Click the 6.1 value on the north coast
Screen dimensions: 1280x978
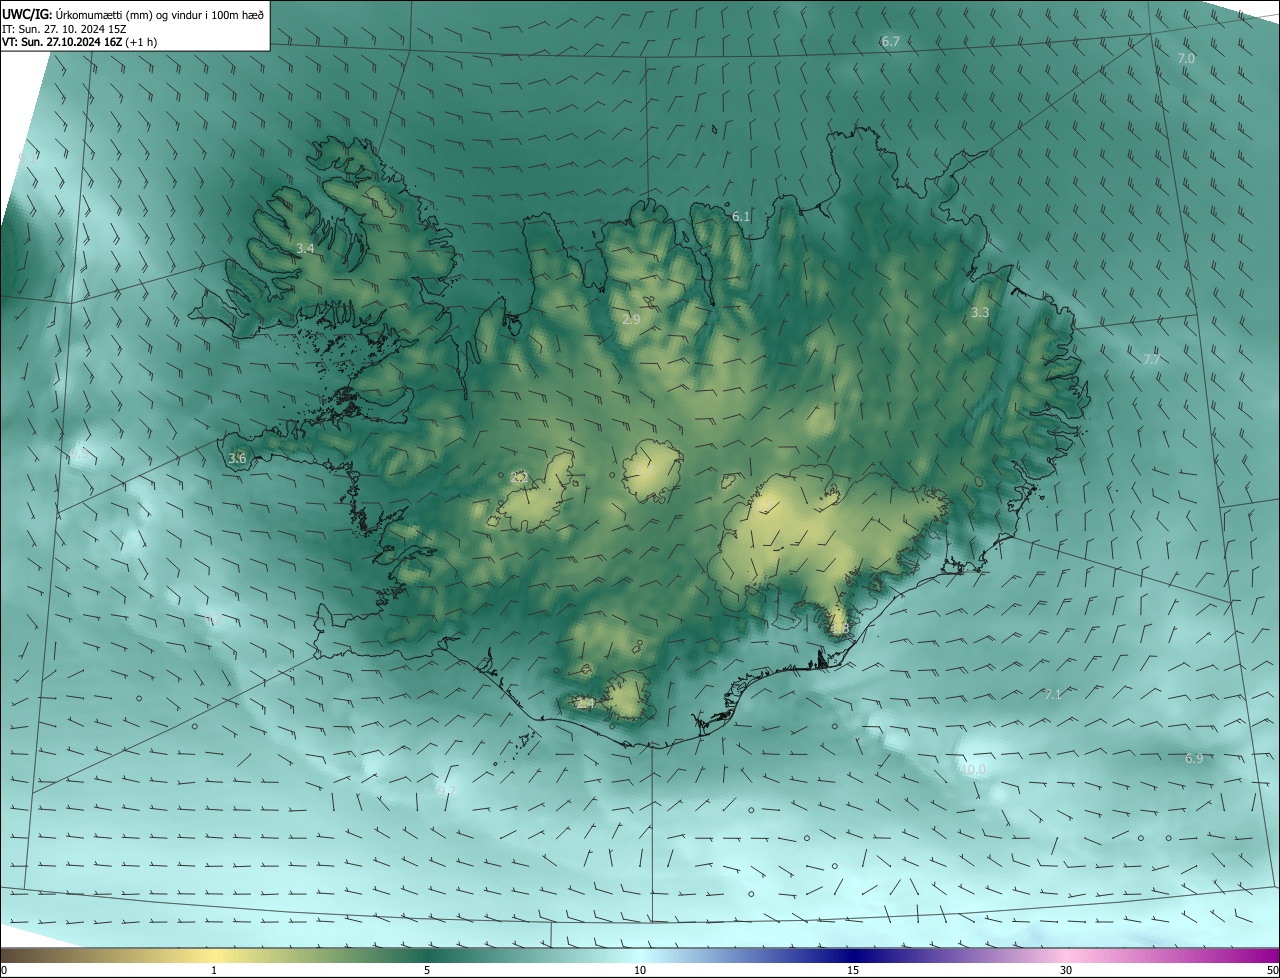coord(741,216)
